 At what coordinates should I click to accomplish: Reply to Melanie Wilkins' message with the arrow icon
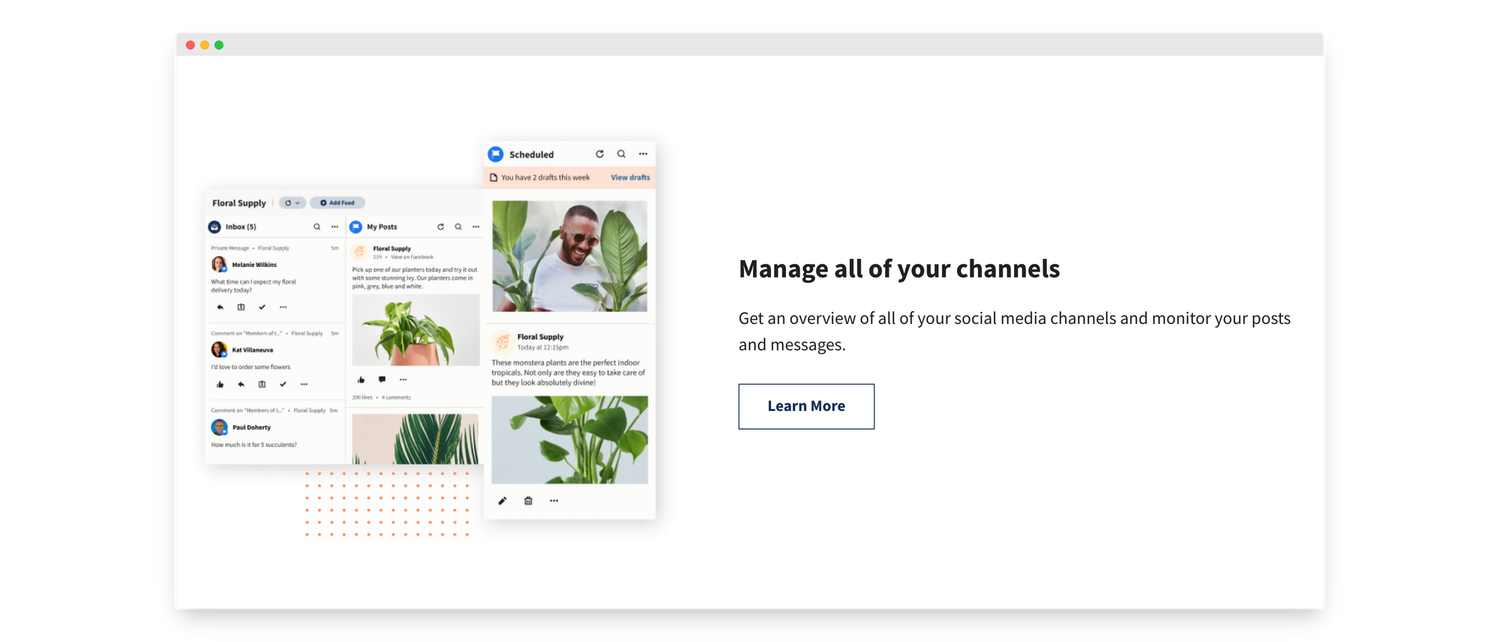coord(220,307)
